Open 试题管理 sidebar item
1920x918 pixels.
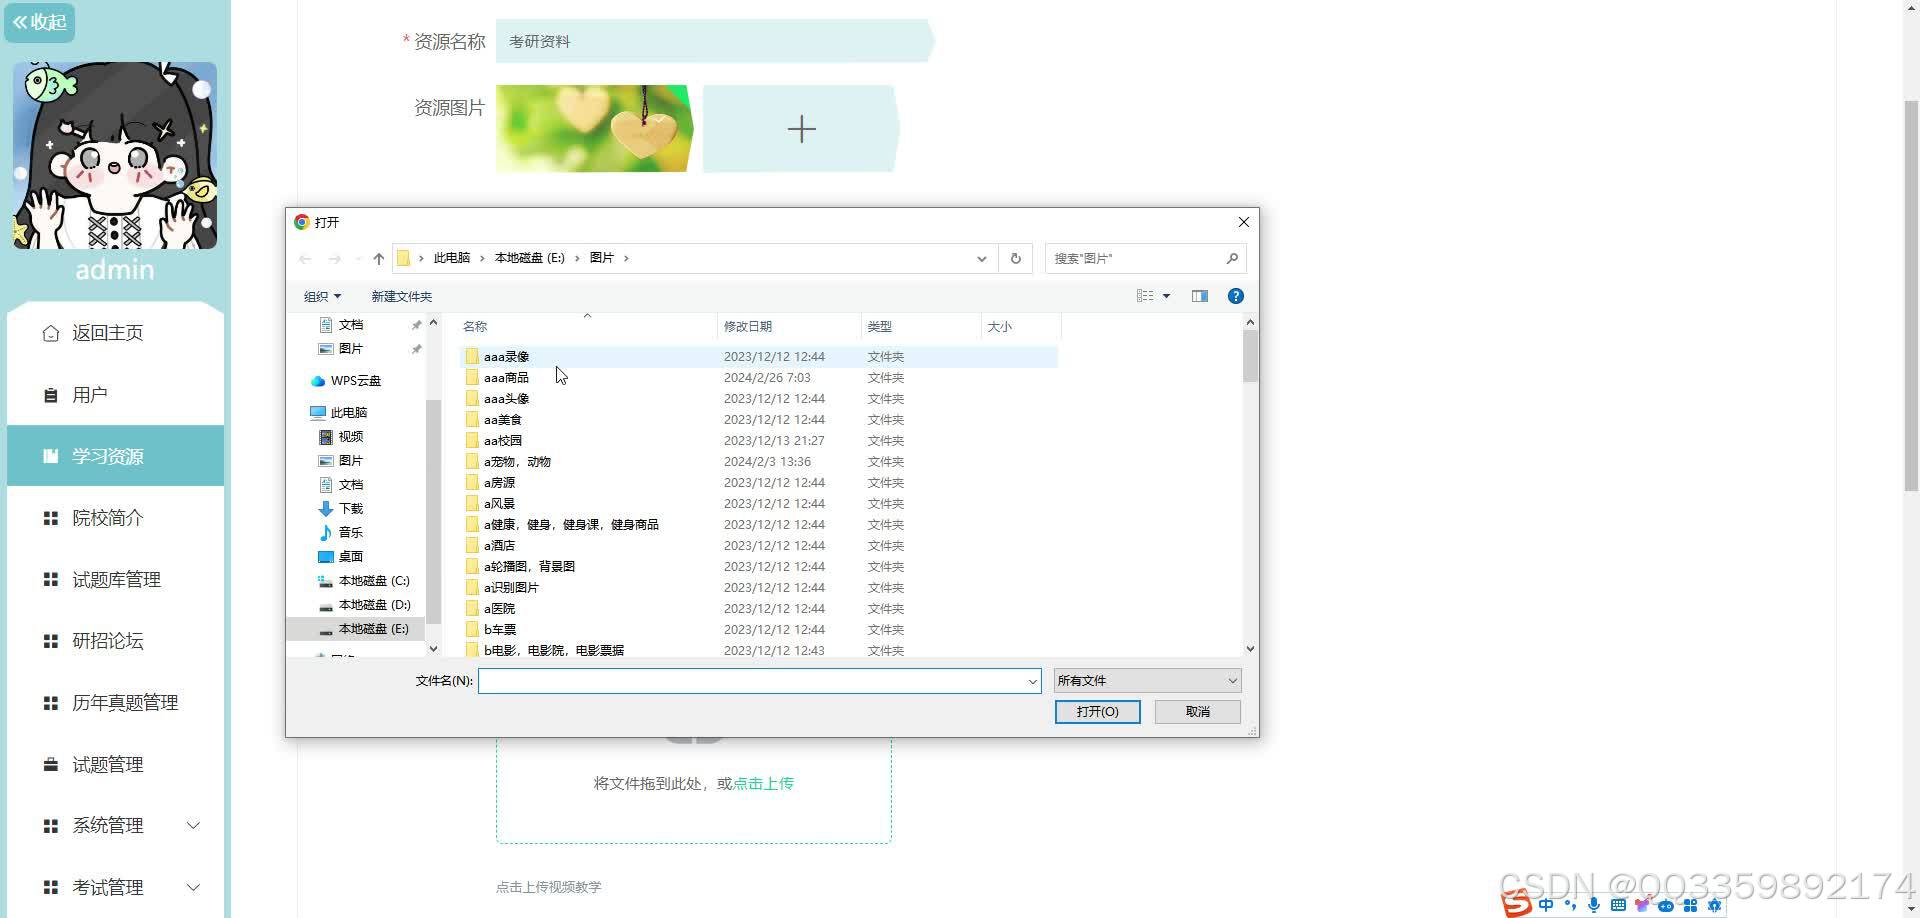pyautogui.click(x=115, y=765)
